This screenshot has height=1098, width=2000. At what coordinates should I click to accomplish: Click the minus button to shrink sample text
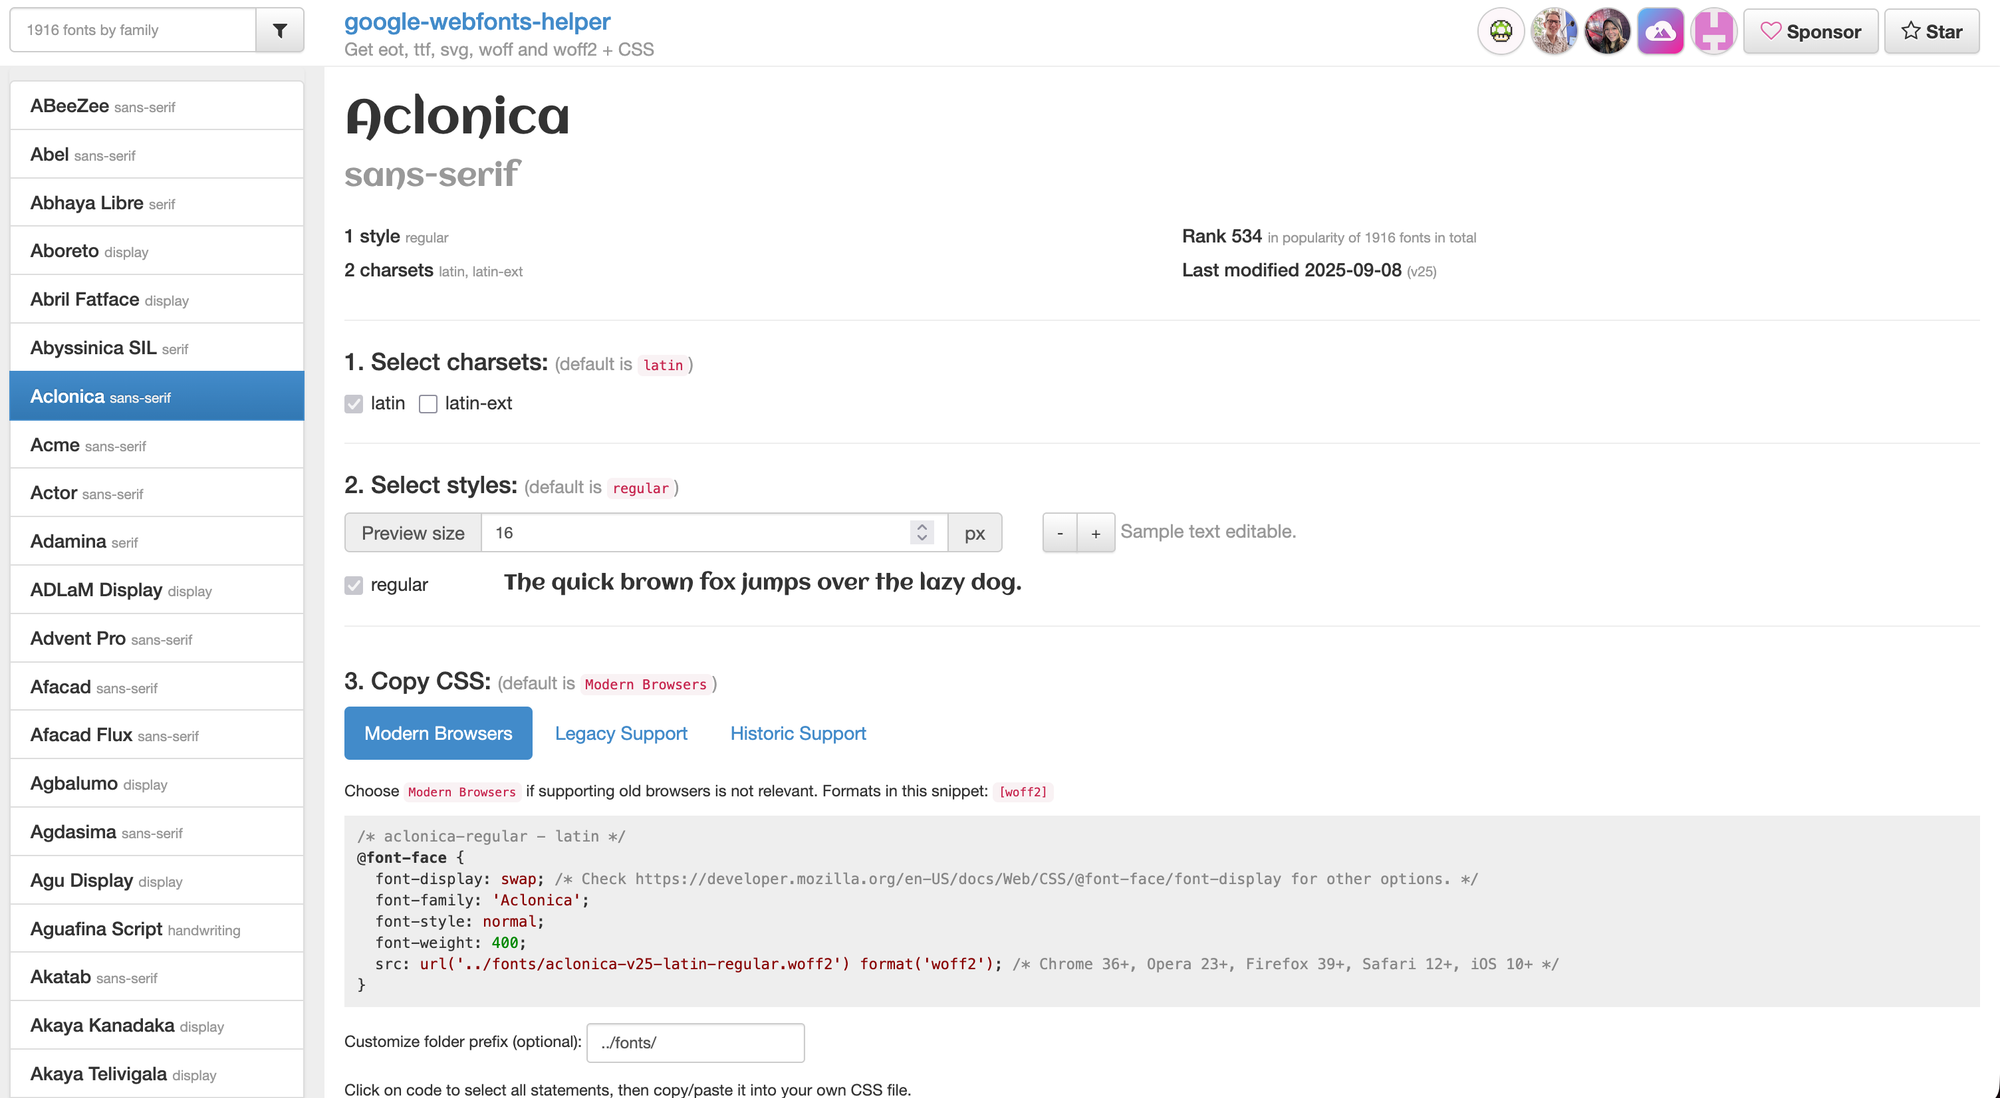coord(1060,533)
